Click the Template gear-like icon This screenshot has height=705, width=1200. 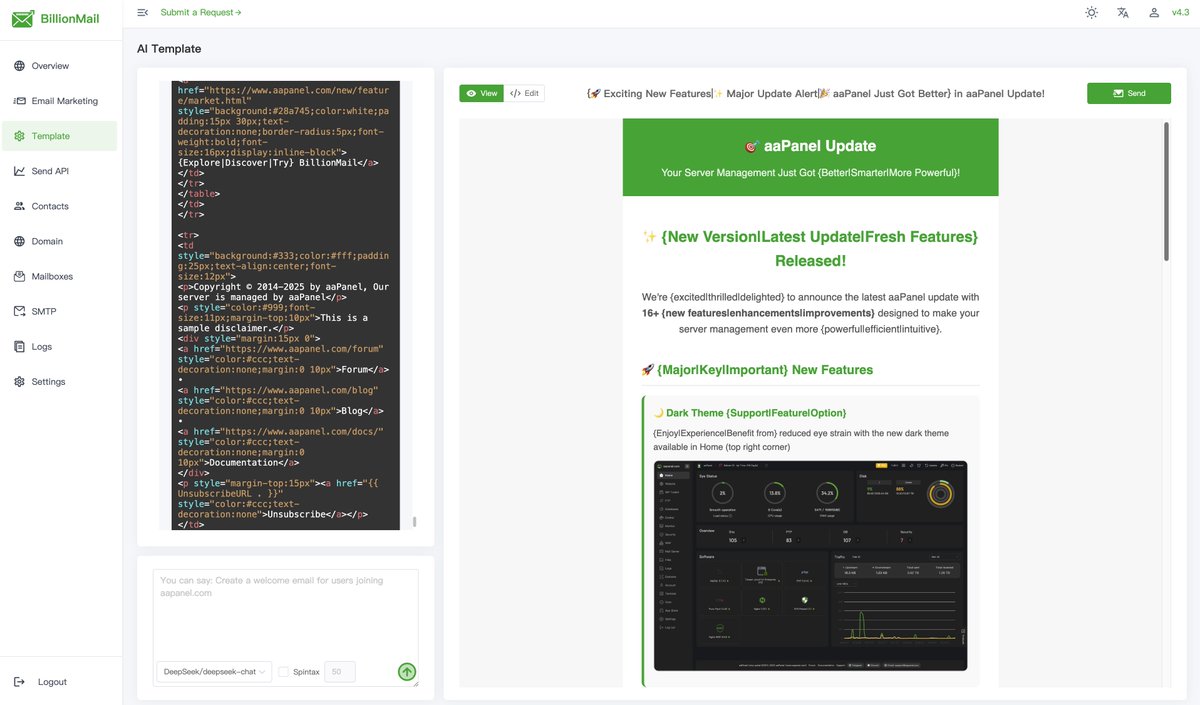(x=20, y=136)
